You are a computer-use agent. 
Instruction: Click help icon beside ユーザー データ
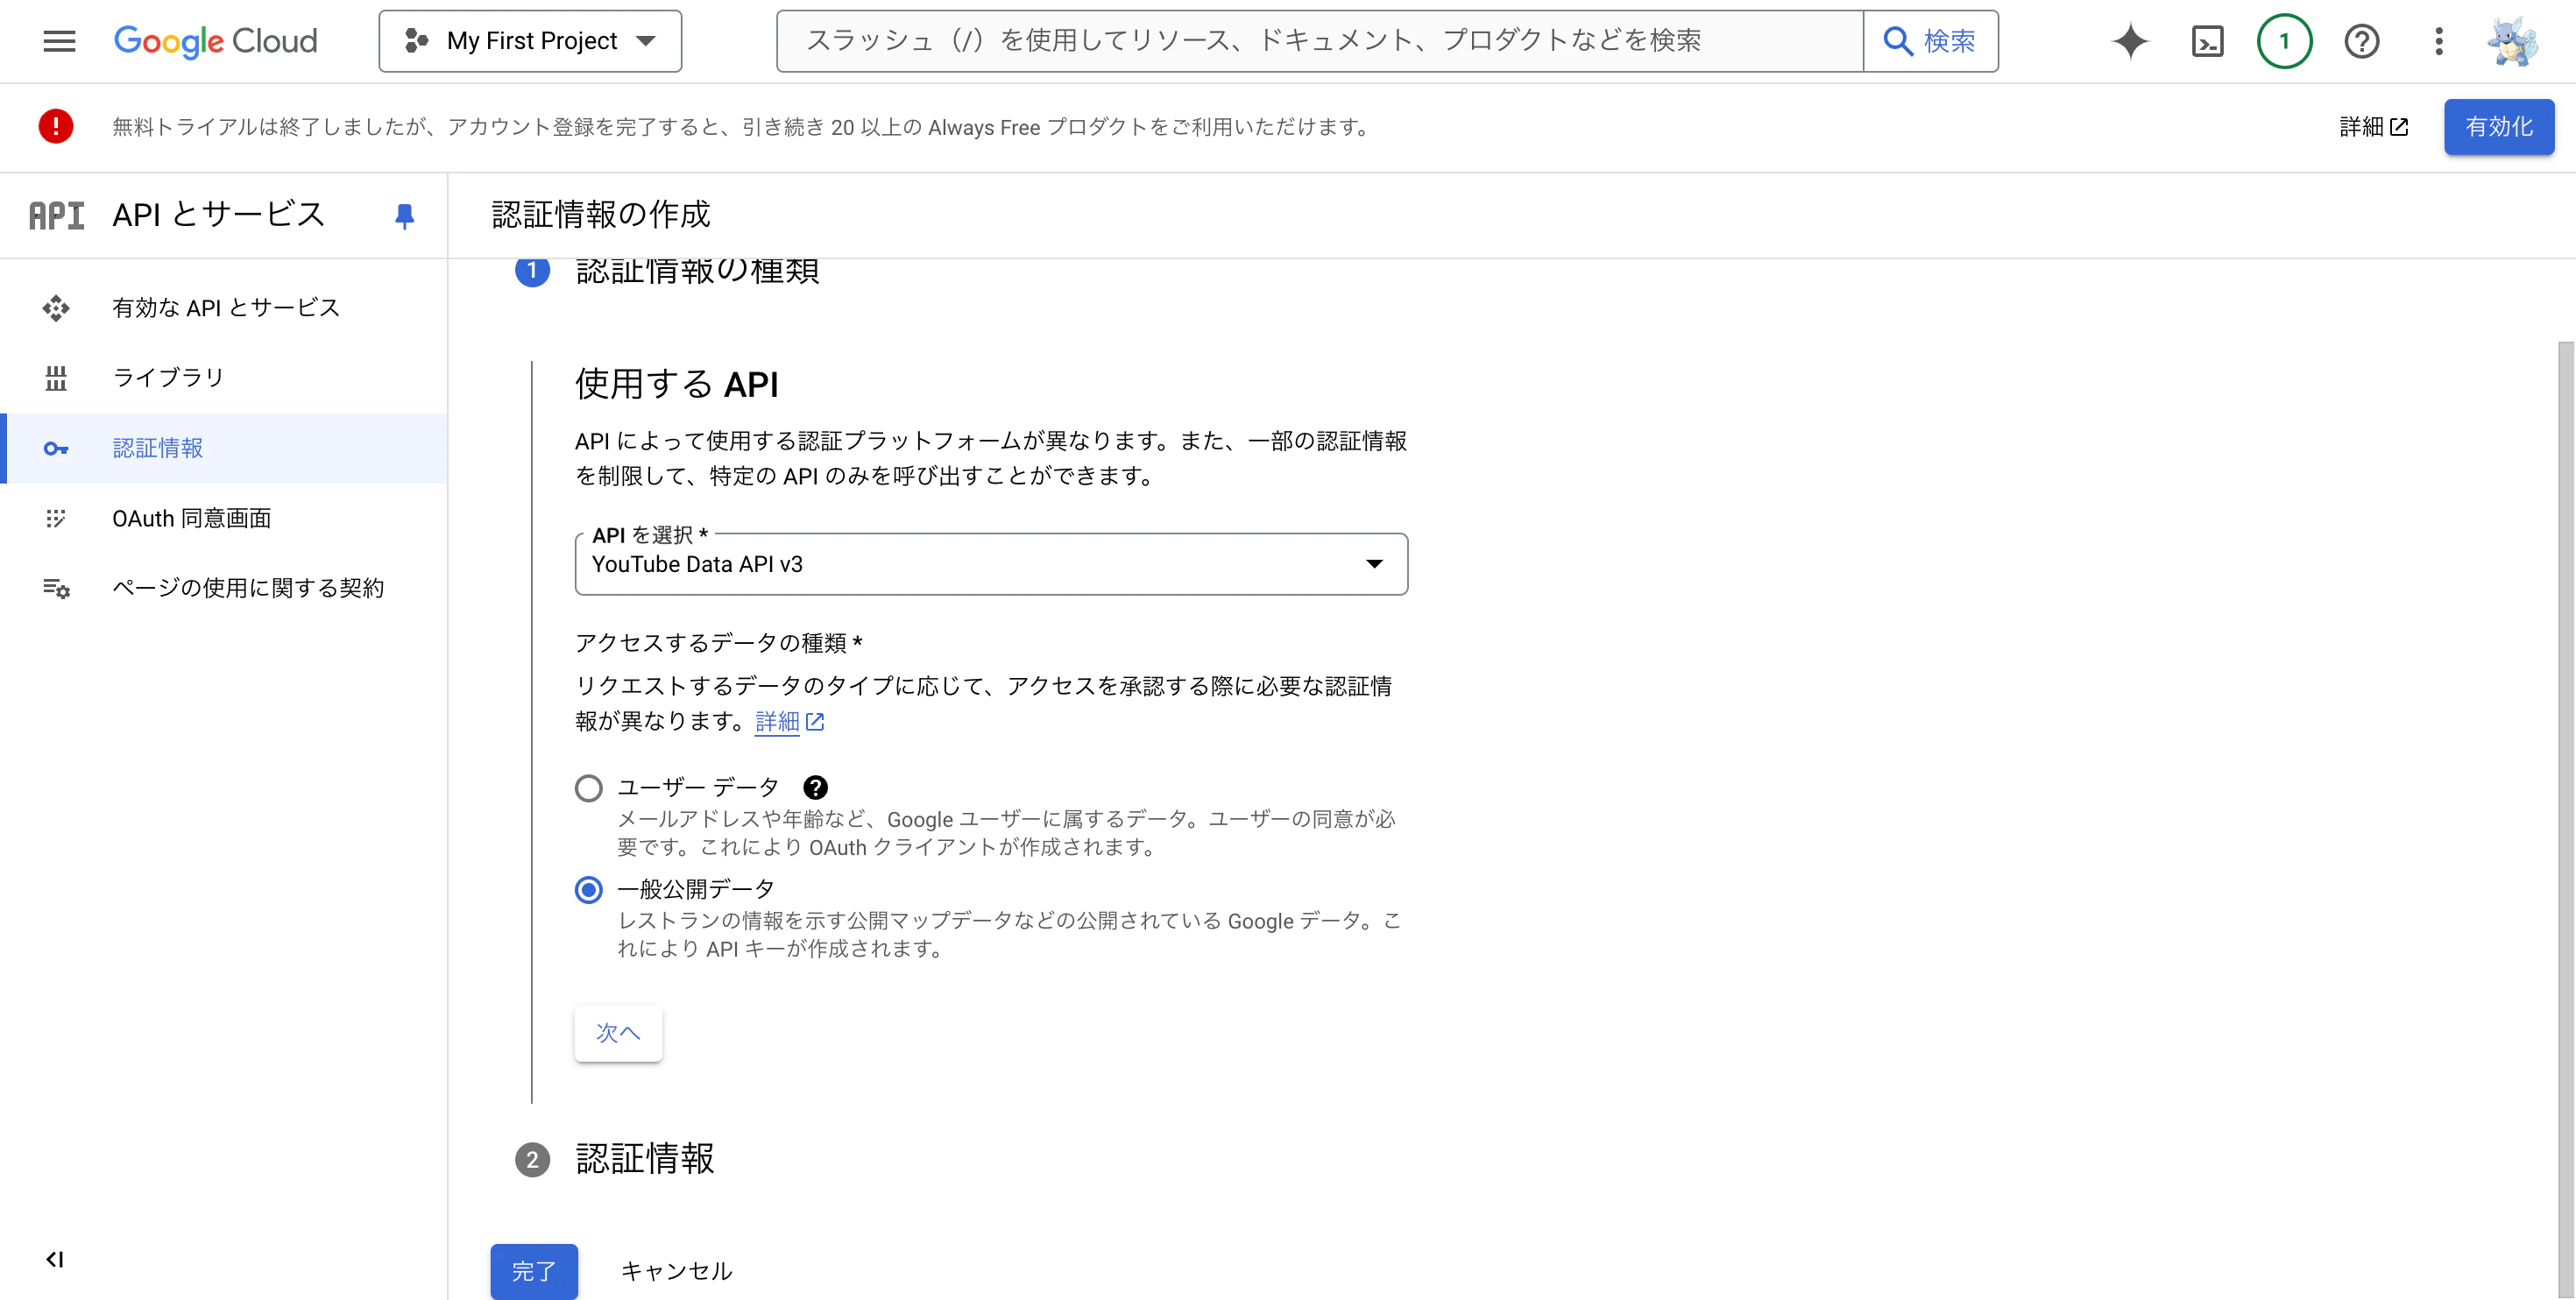(815, 787)
